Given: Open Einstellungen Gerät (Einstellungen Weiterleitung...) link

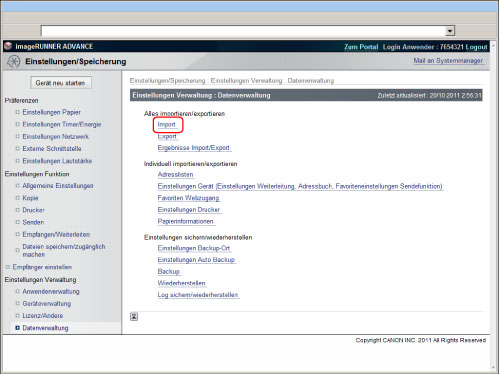Looking at the screenshot, I should (300, 186).
